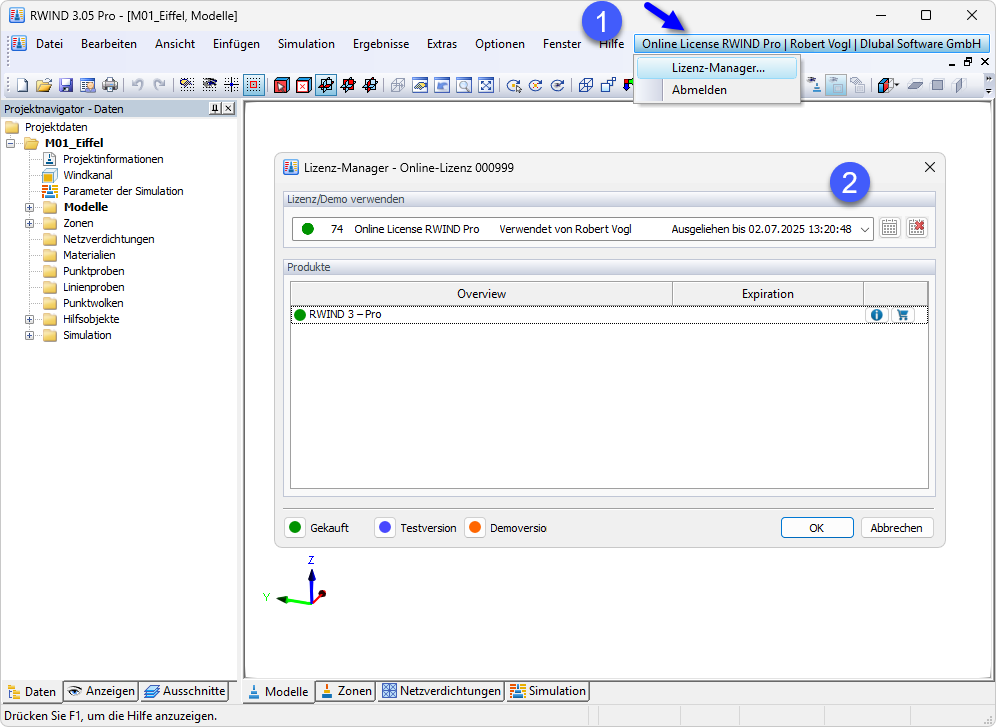Screen dimensions: 996x727
Task: Open the Online License RWIND Pro dropdown
Action: [x=865, y=229]
